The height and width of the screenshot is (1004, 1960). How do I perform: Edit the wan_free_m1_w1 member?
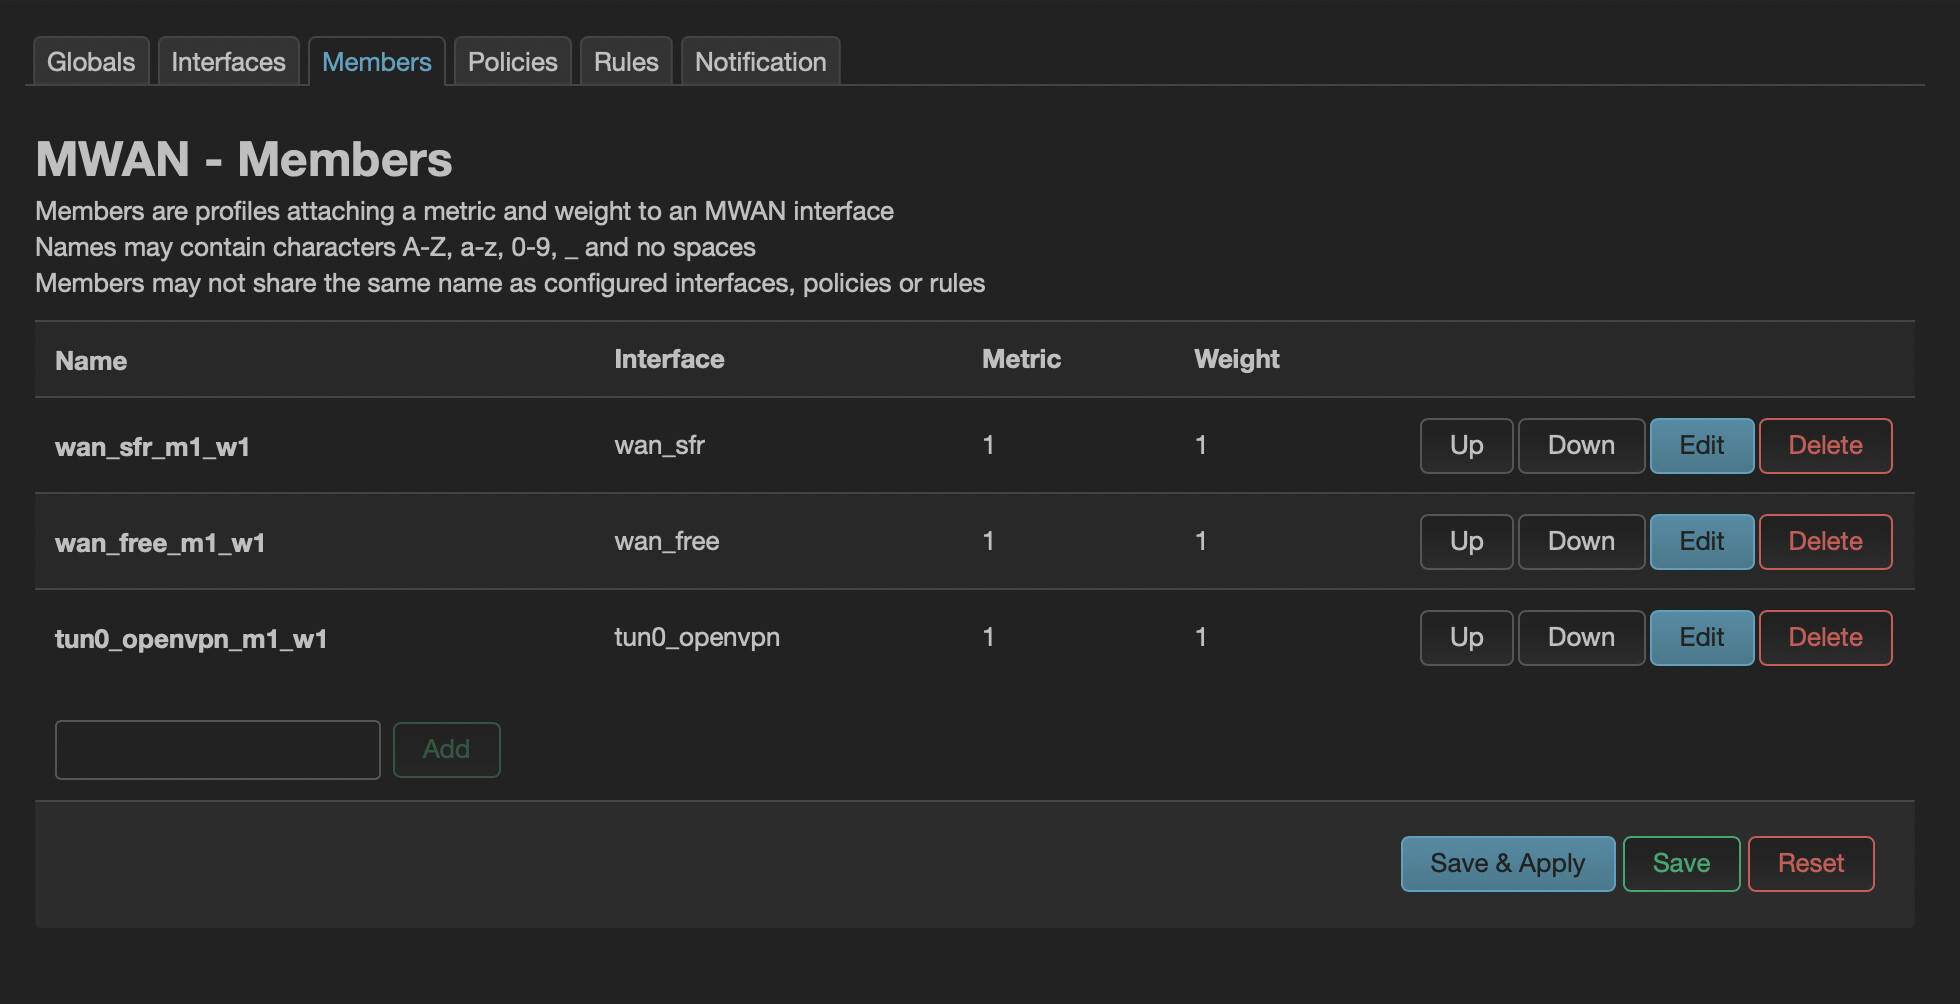(1702, 542)
